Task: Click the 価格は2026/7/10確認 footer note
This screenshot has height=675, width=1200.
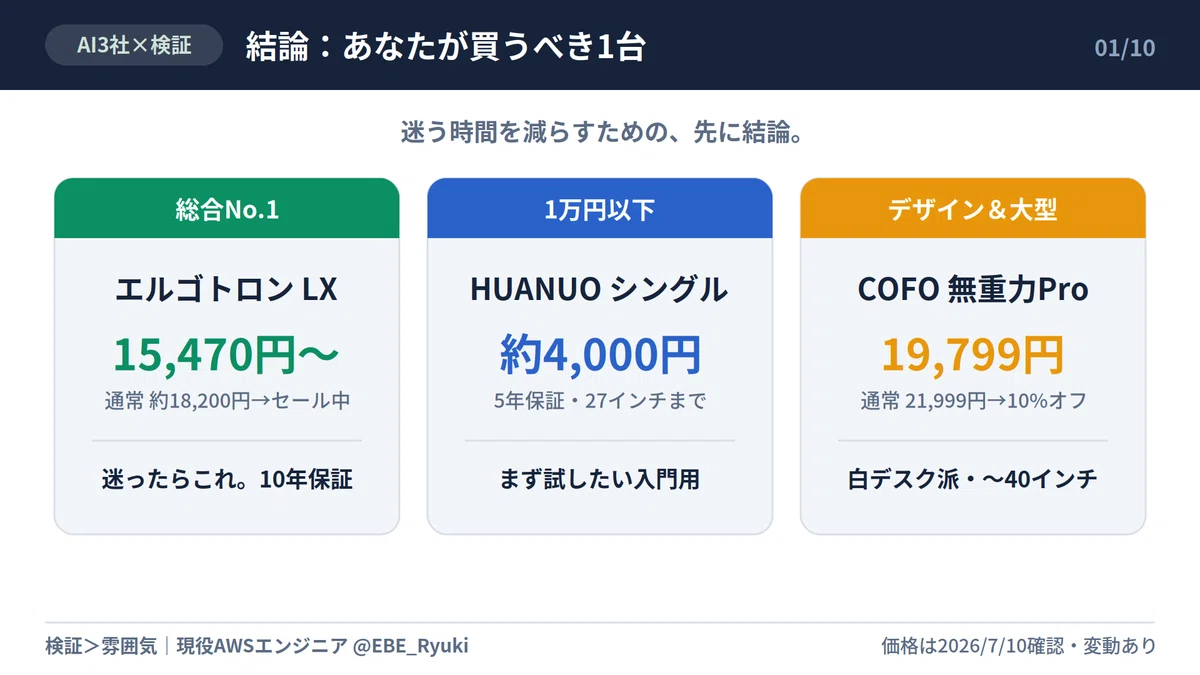Action: point(967,646)
